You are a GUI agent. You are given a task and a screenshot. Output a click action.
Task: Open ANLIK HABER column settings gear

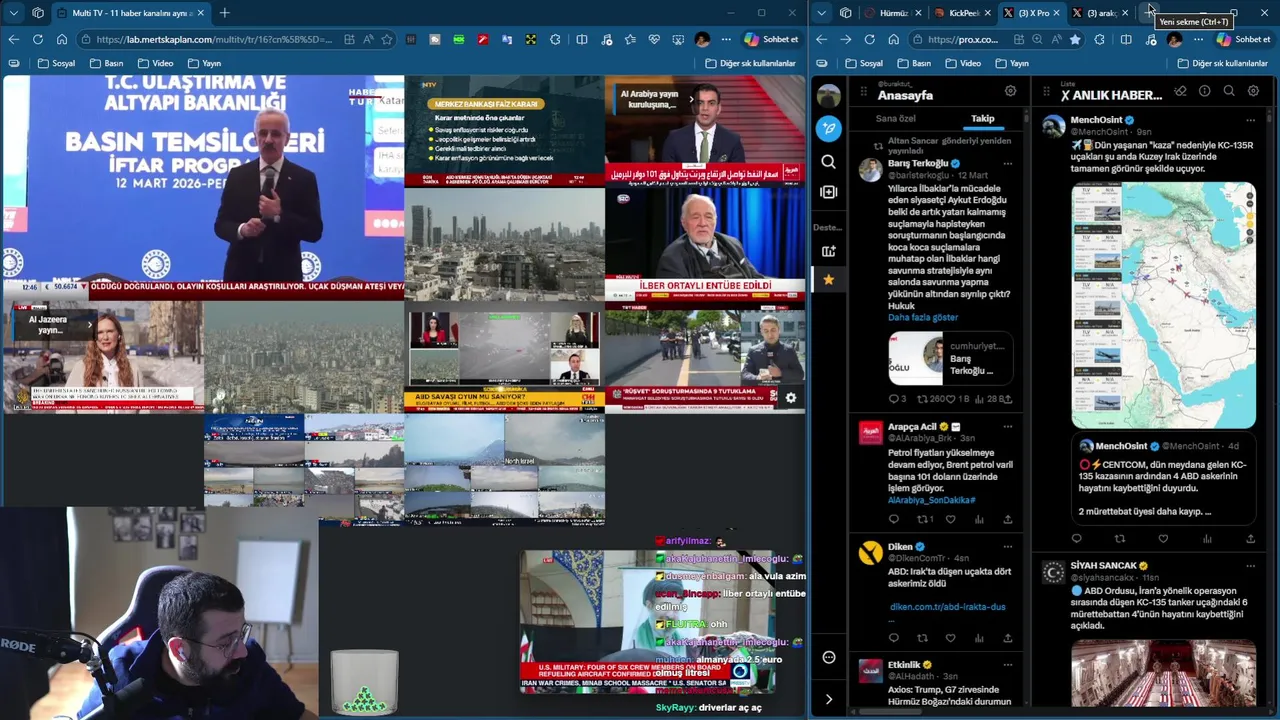[1253, 91]
